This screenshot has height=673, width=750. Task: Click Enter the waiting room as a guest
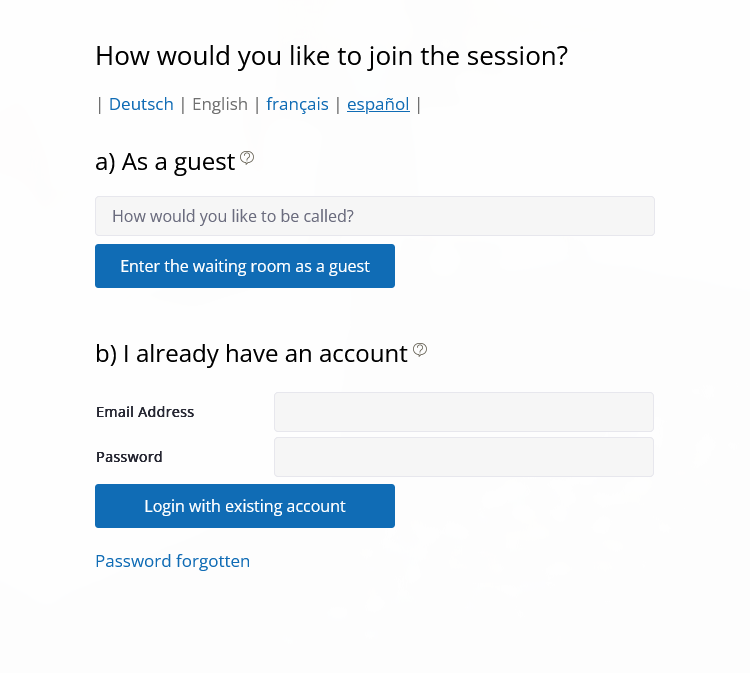point(245,266)
